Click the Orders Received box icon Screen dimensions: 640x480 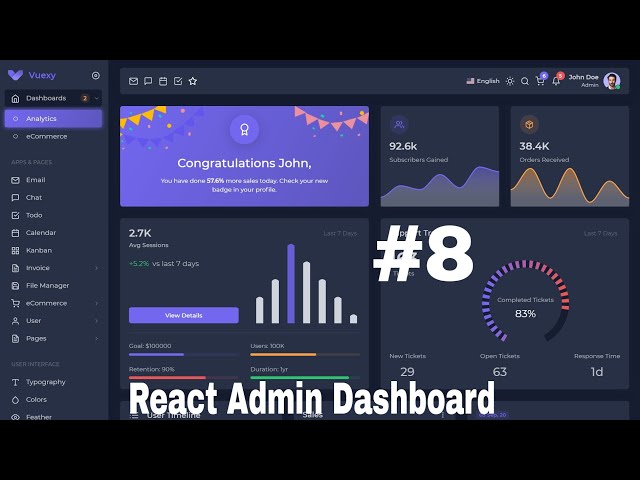click(x=529, y=124)
